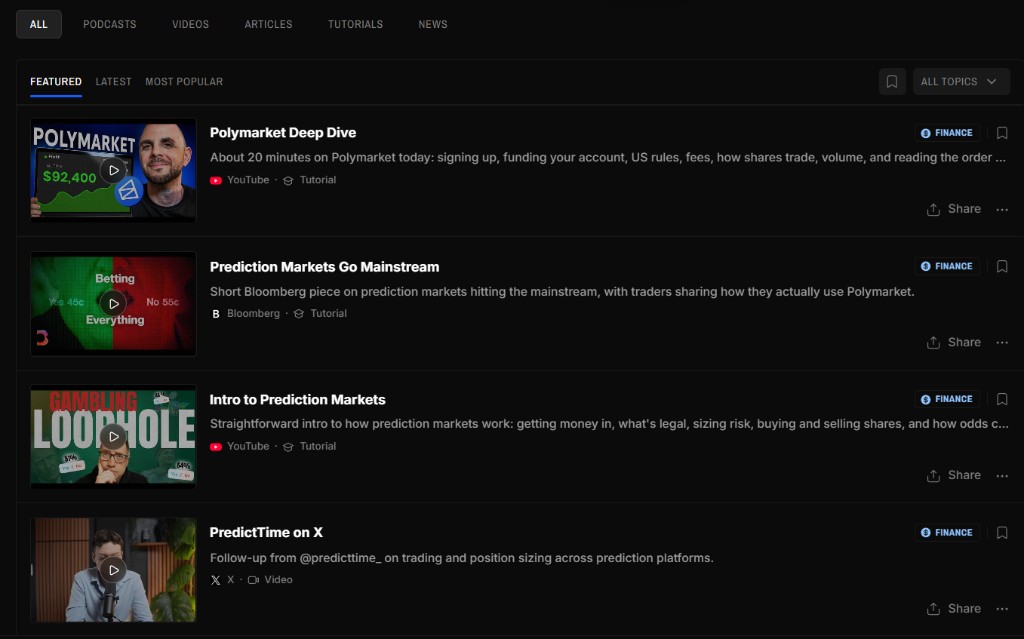Click YouTube icon under Polymarket Deep Dive
This screenshot has width=1024, height=639.
coord(216,180)
